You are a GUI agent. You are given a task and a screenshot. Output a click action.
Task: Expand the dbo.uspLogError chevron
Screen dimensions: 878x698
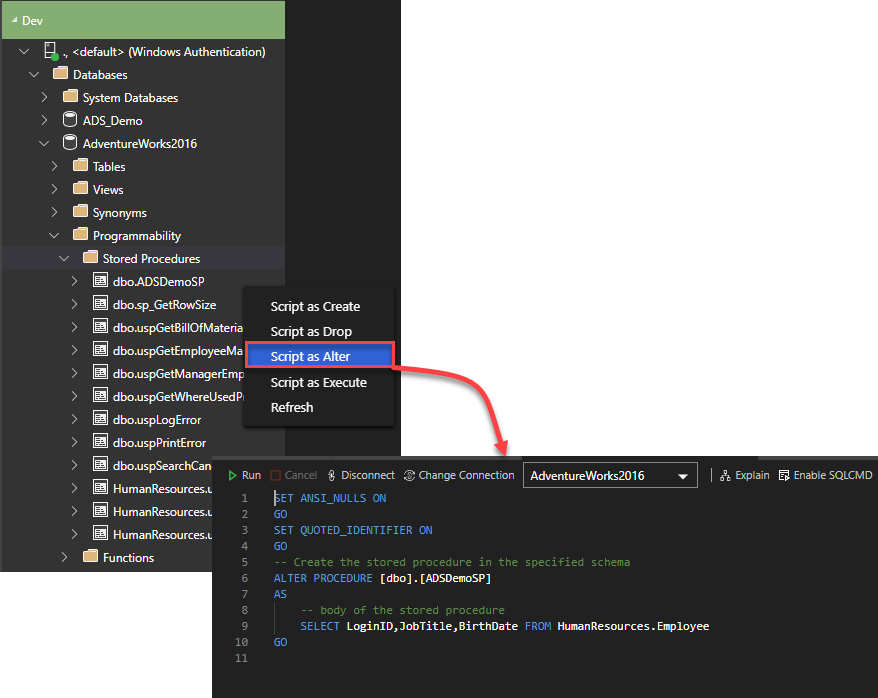pos(74,419)
